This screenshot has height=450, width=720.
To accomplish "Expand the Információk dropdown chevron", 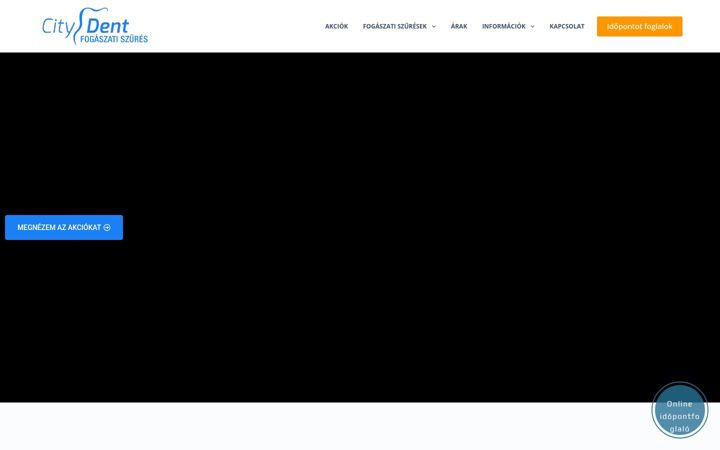I will (x=533, y=27).
